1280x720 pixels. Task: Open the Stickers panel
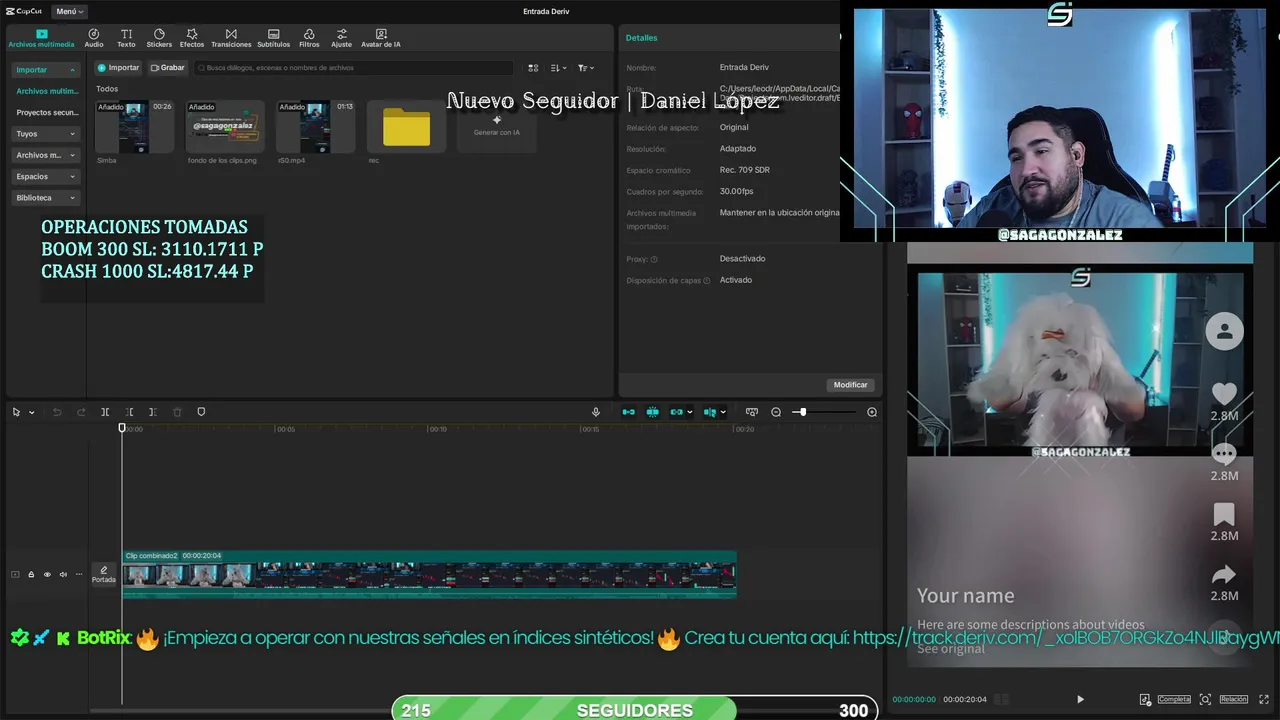159,38
